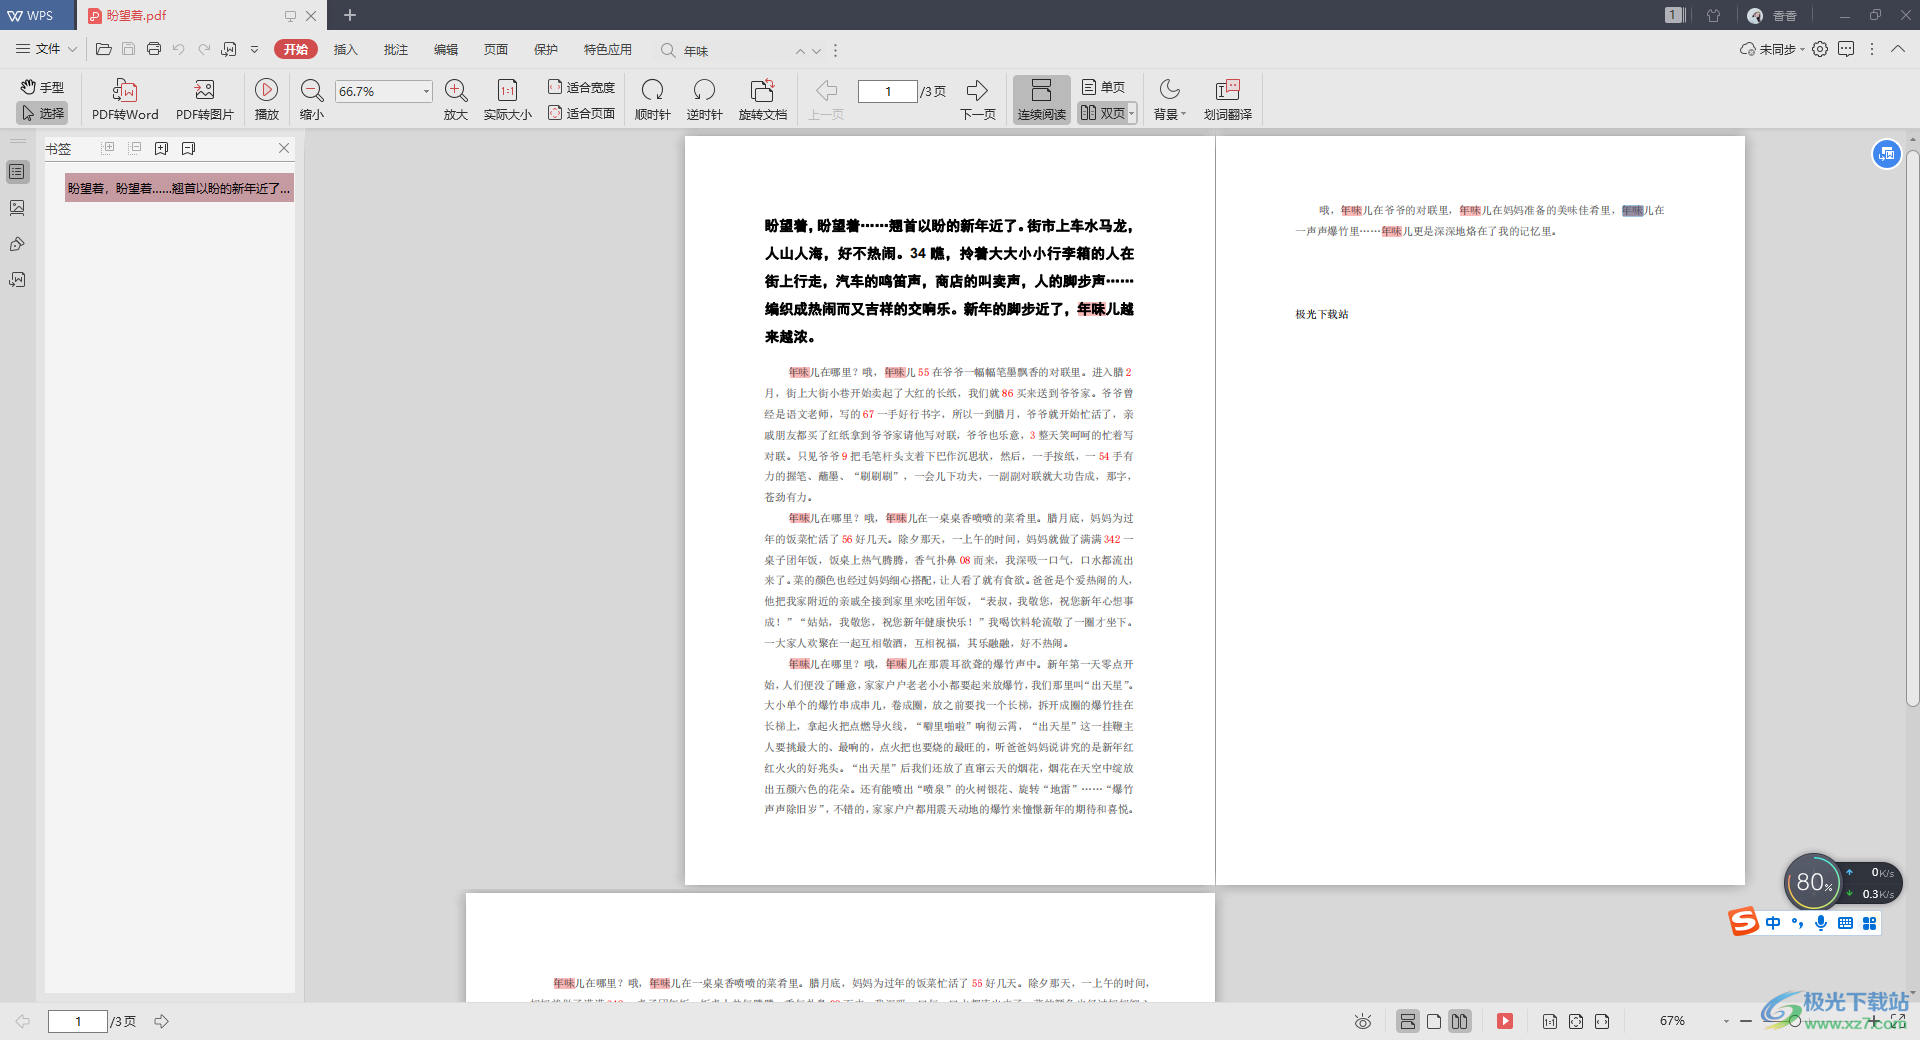Print the document via printer icon
The height and width of the screenshot is (1040, 1920).
[154, 49]
